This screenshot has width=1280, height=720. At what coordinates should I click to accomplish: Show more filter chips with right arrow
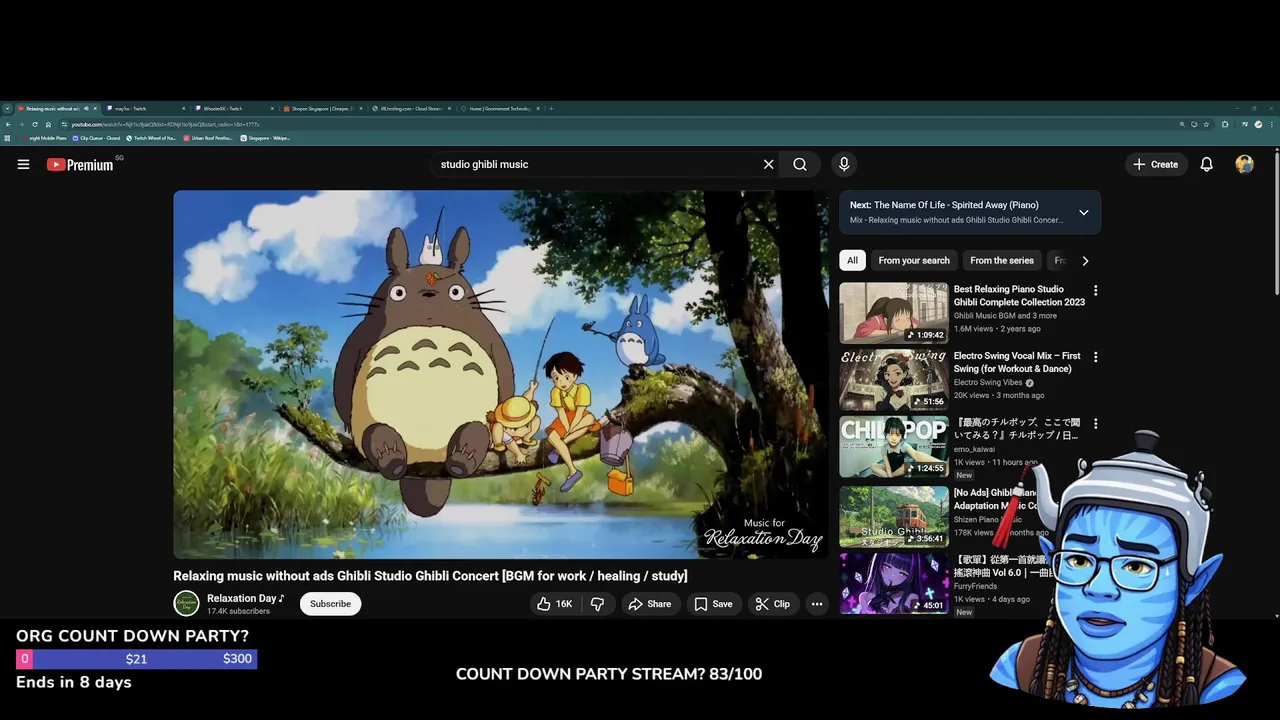(x=1085, y=261)
